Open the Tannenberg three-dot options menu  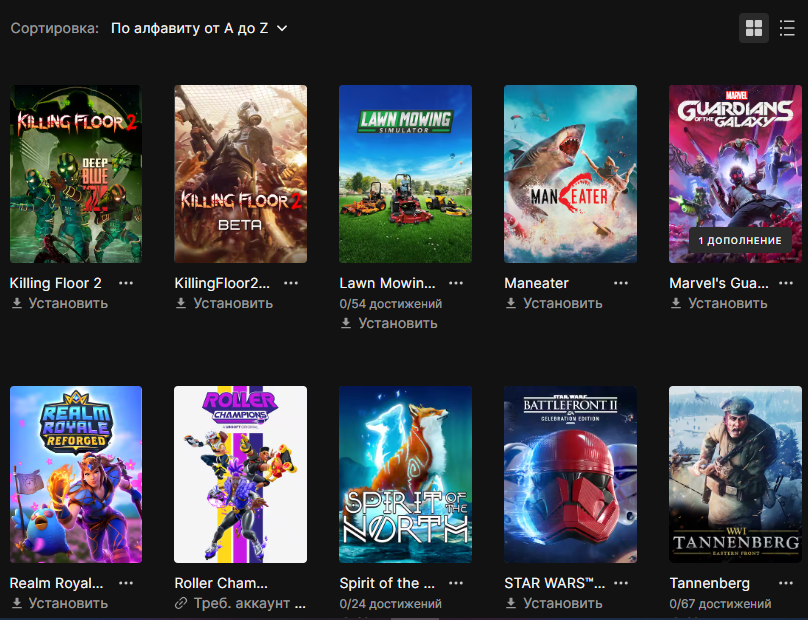pyautogui.click(x=785, y=583)
